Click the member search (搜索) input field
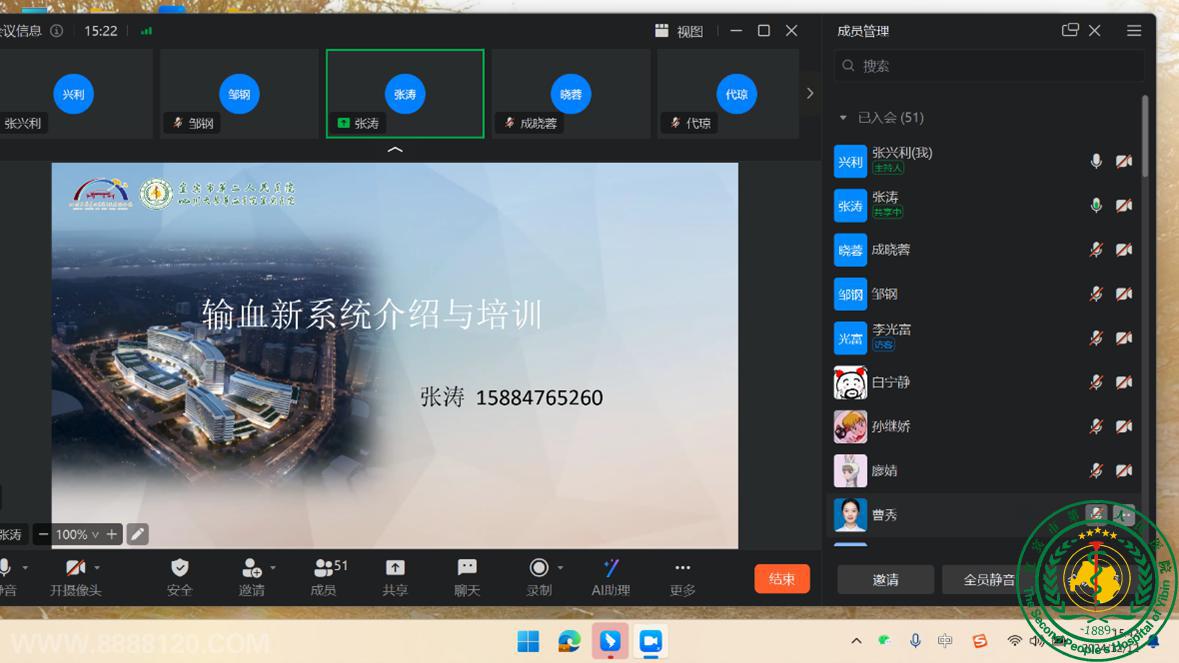The height and width of the screenshot is (663, 1179). [x=990, y=66]
